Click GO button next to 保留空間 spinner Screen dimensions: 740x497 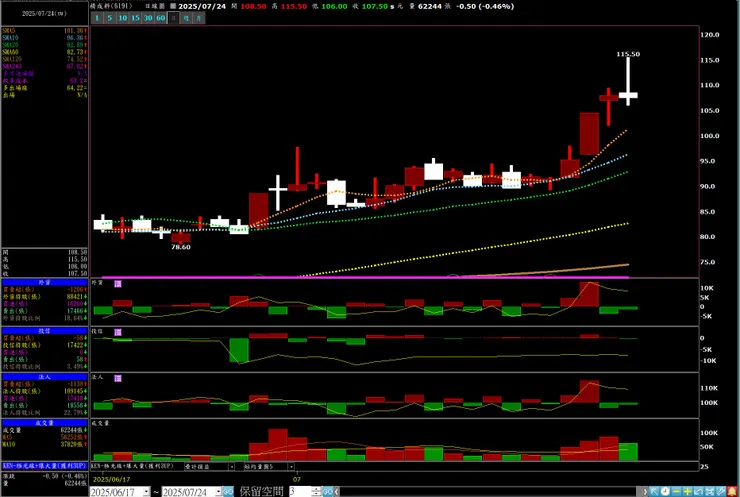point(328,491)
